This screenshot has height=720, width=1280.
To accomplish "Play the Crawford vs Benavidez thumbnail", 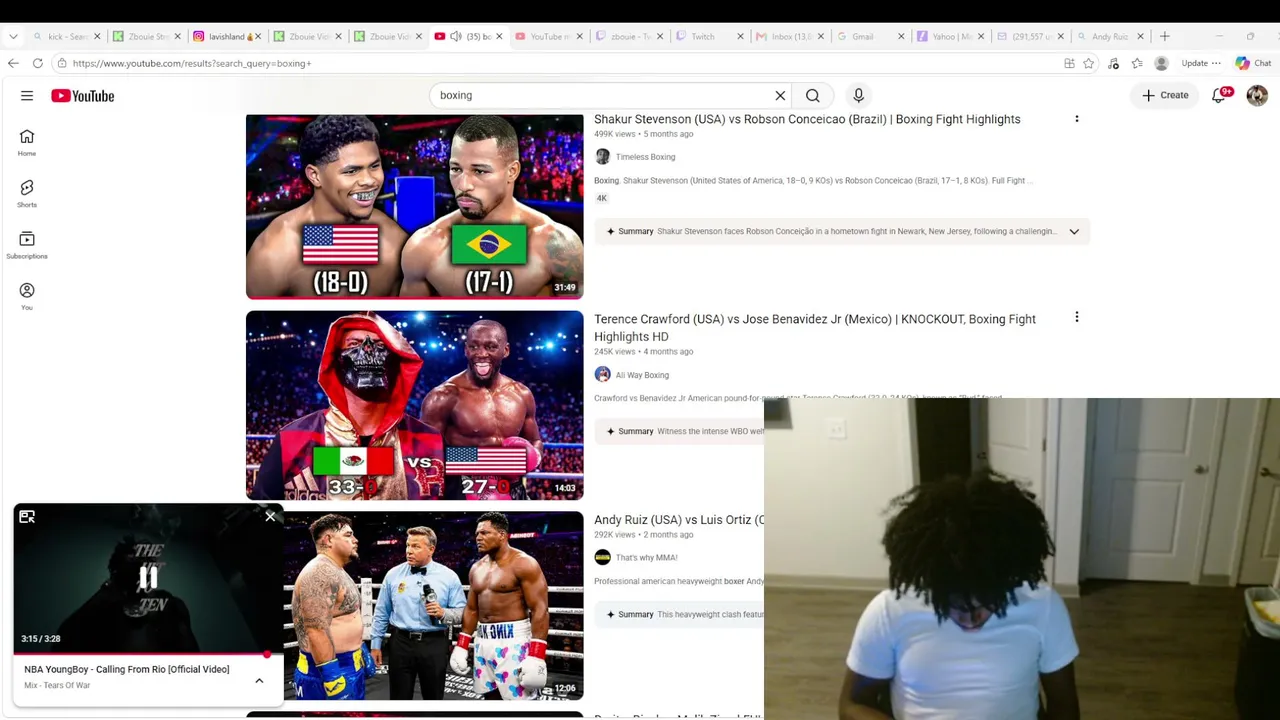I will [414, 405].
